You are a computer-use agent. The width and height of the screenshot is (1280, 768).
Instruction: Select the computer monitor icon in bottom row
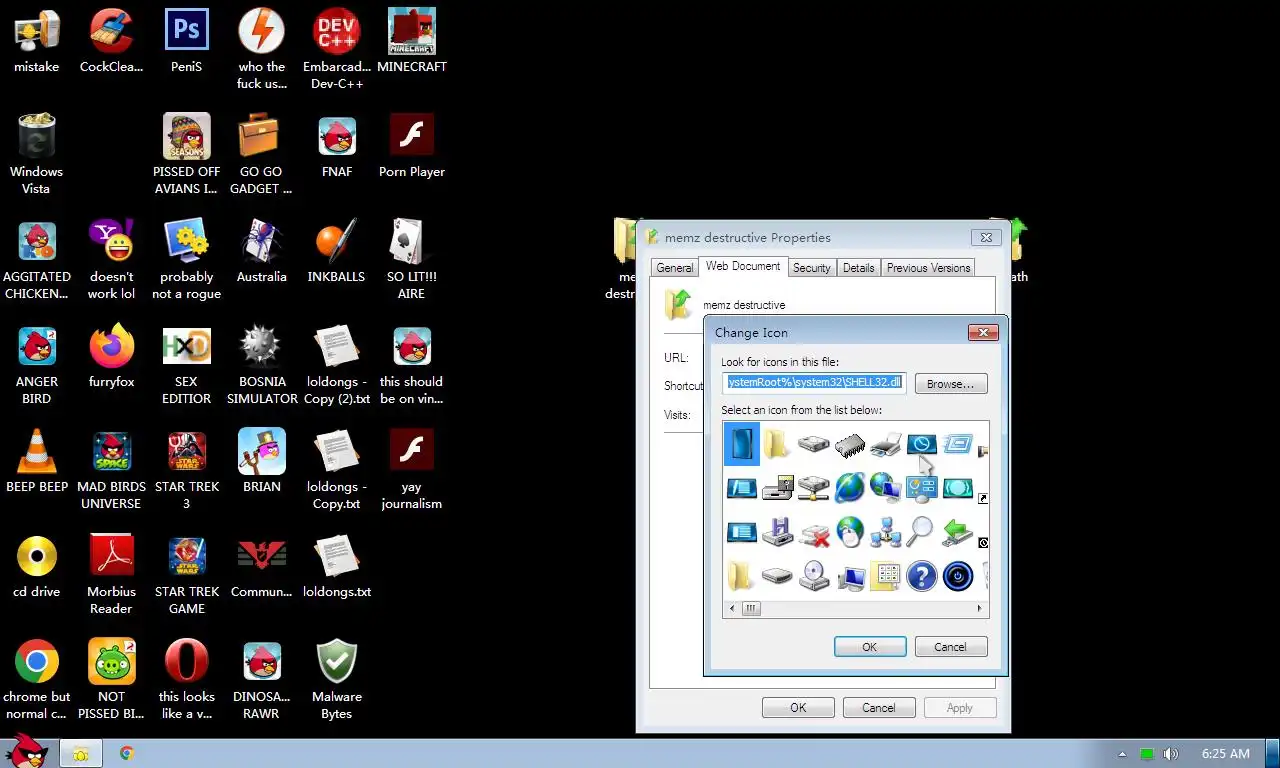click(x=850, y=576)
